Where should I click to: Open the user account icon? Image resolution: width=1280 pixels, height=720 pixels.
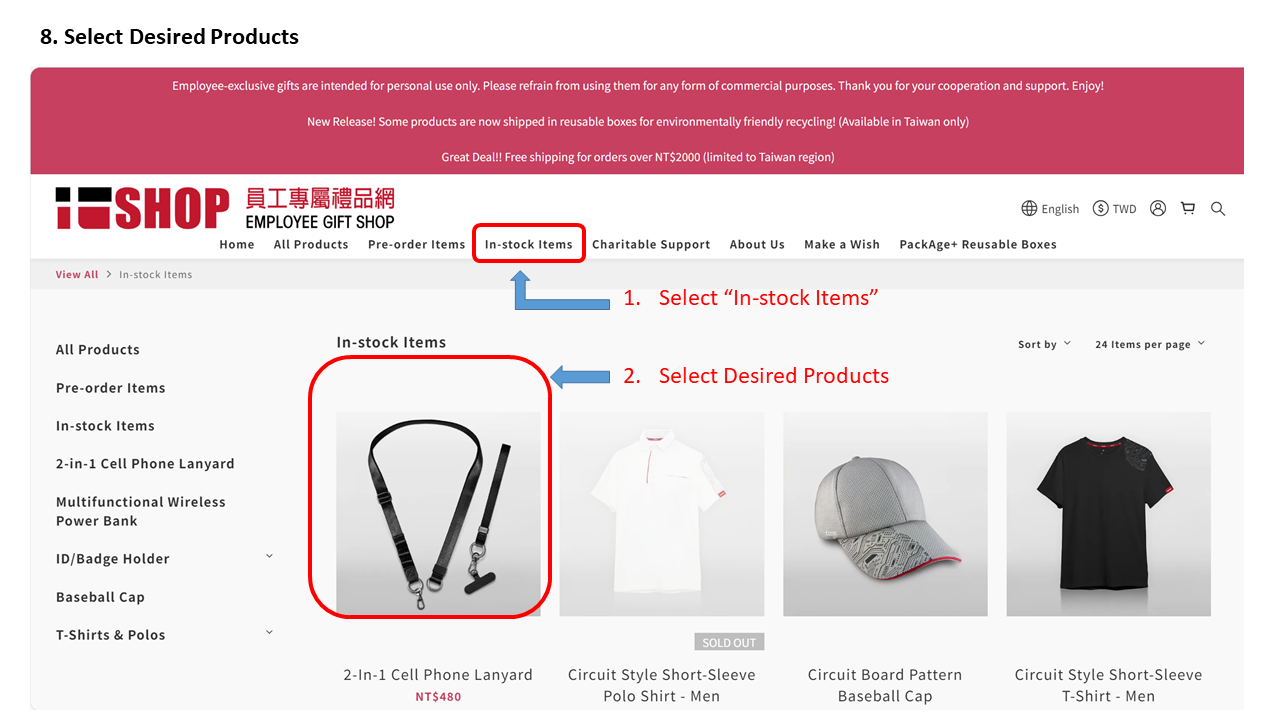point(1158,208)
